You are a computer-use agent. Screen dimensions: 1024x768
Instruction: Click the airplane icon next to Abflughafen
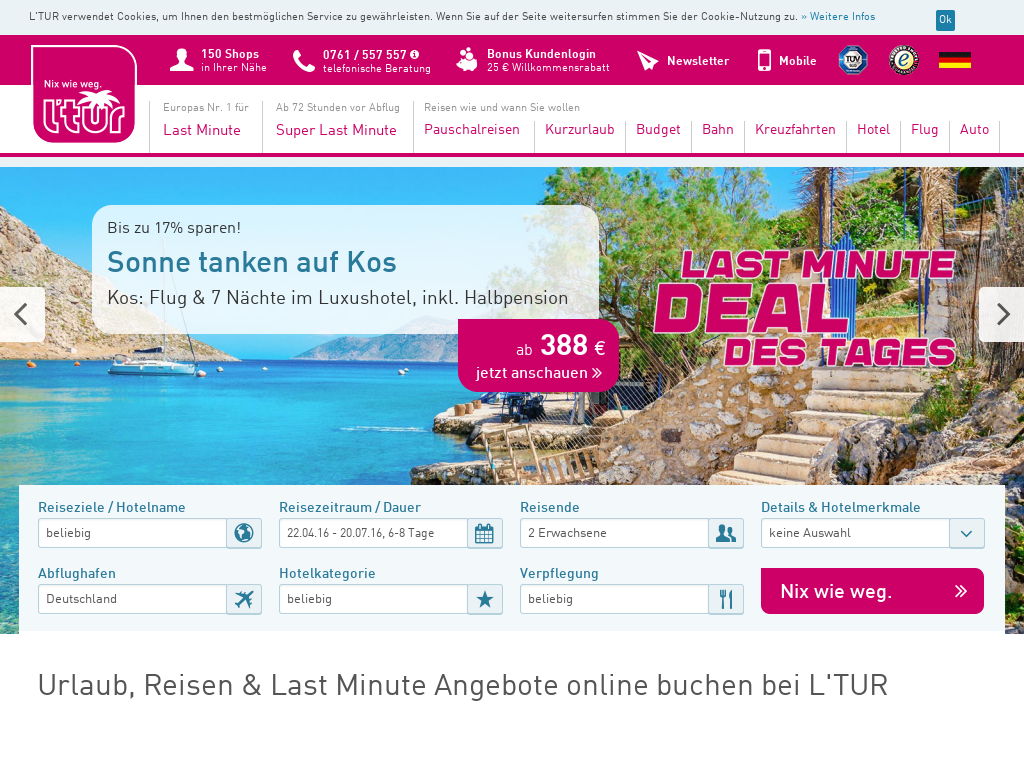(244, 599)
